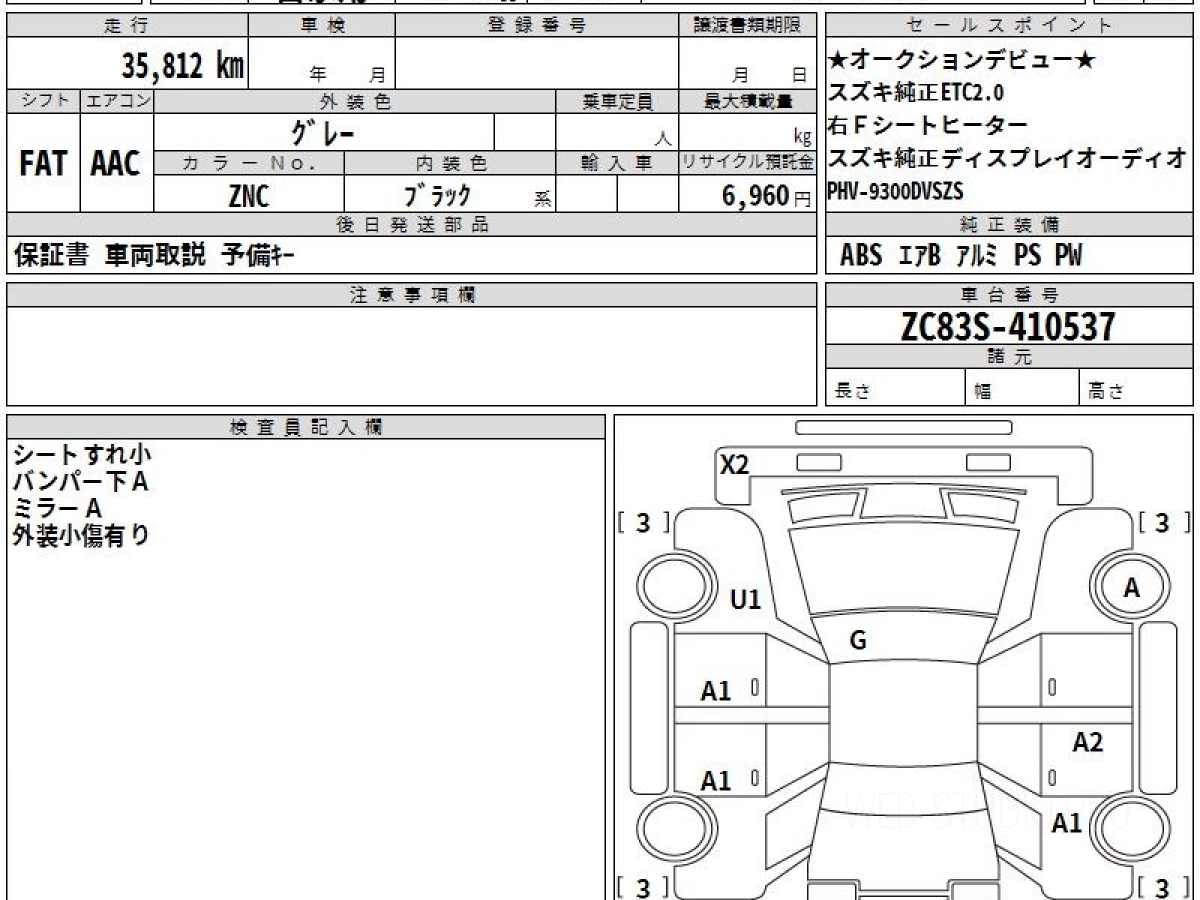Click the エアコン header cell
This screenshot has width=1200, height=900.
[117, 101]
